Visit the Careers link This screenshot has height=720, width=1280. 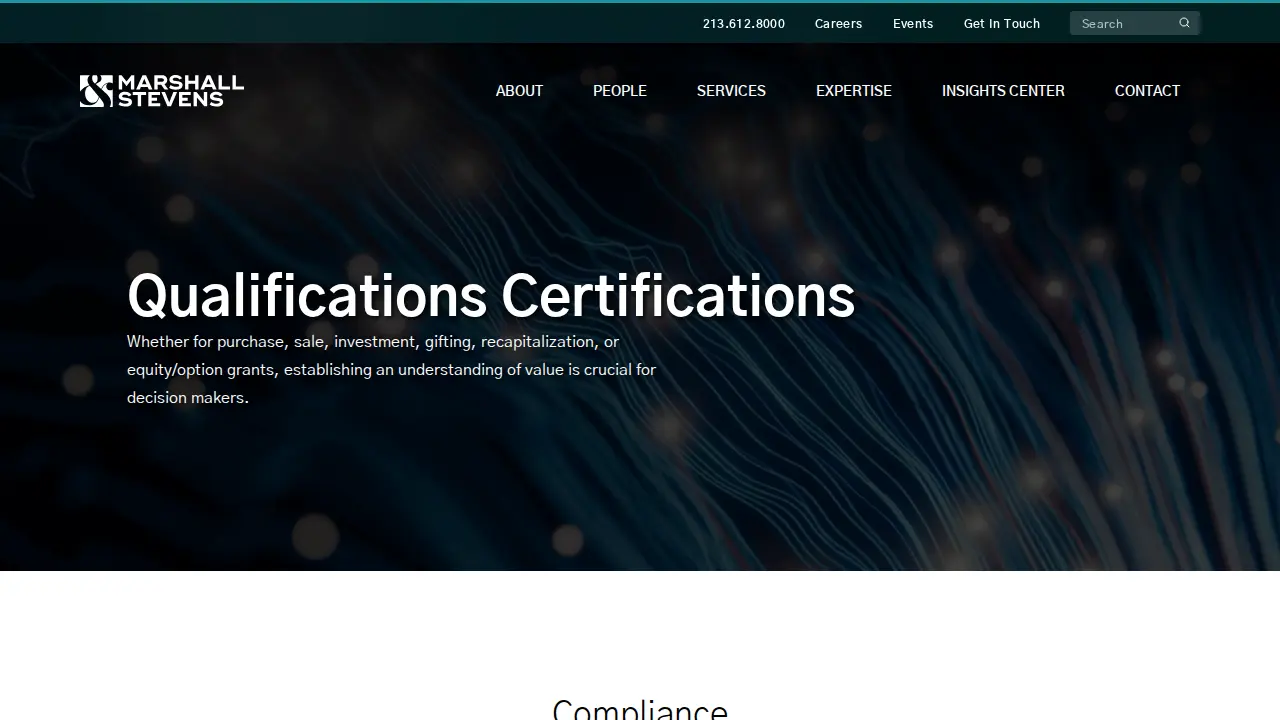[x=838, y=24]
